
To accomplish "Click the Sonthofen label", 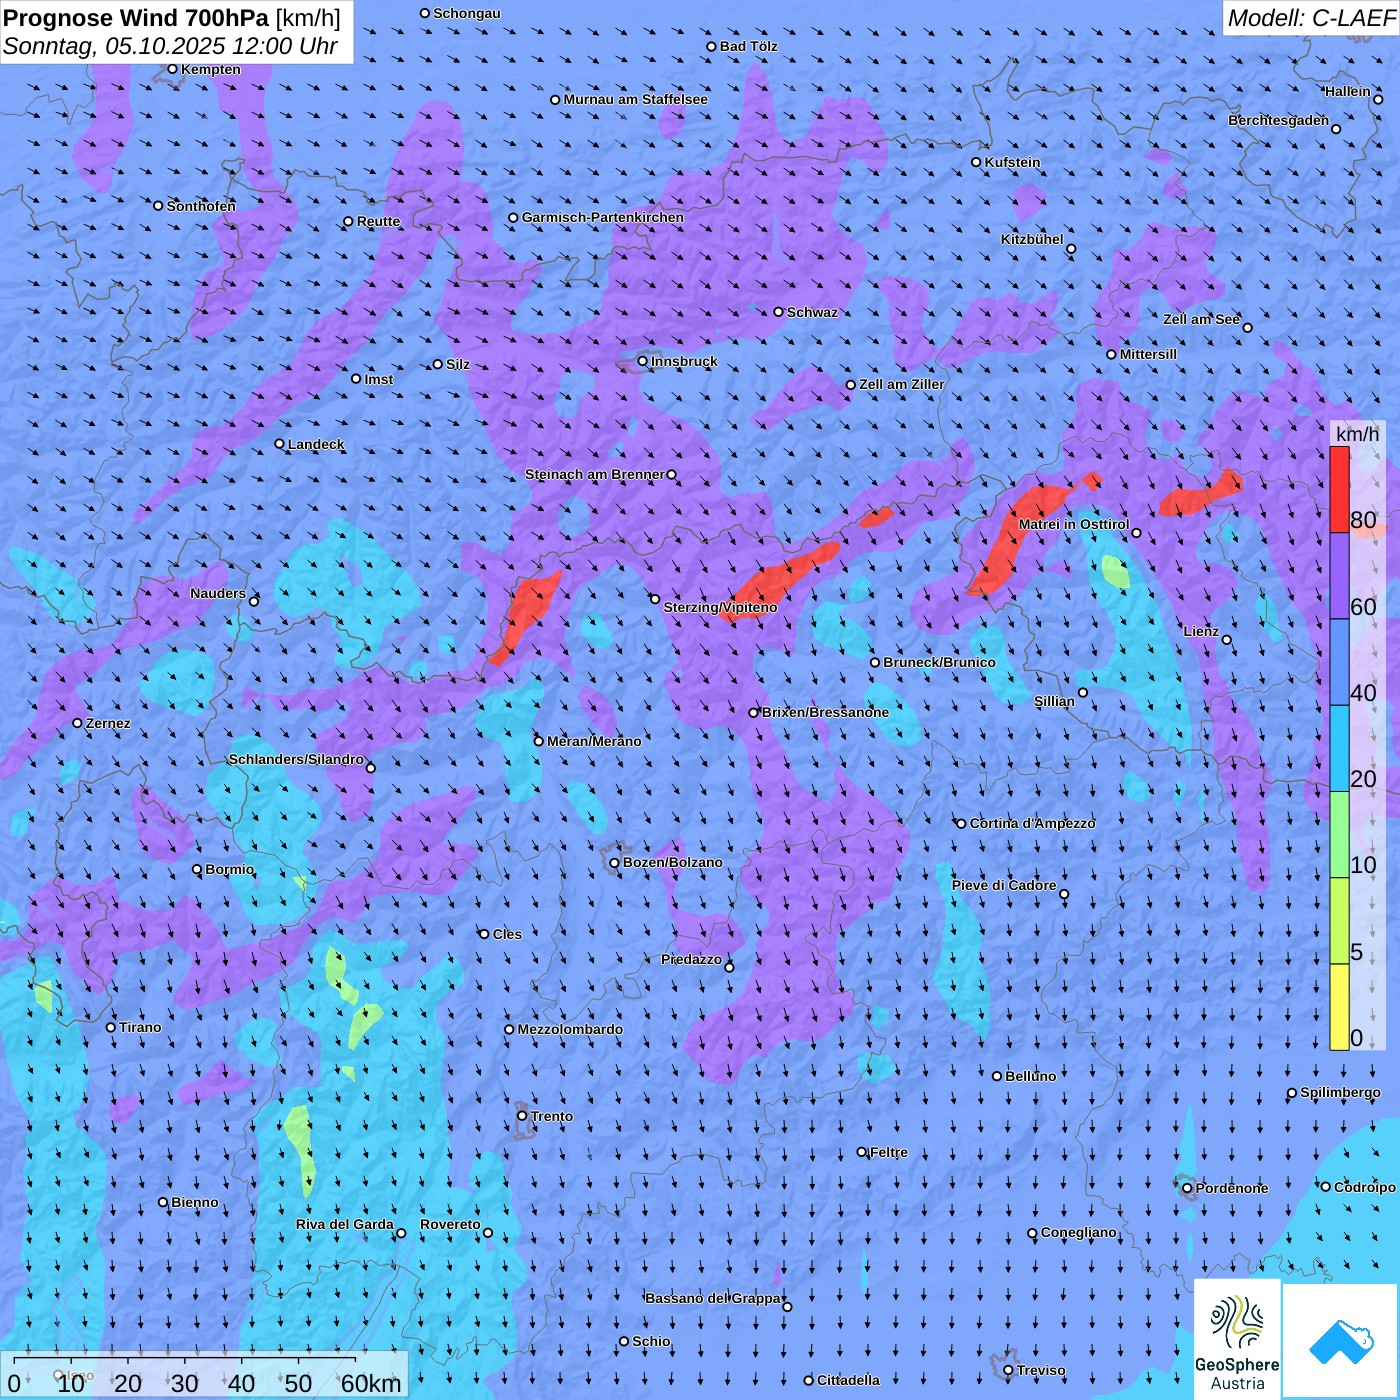I will tap(201, 206).
